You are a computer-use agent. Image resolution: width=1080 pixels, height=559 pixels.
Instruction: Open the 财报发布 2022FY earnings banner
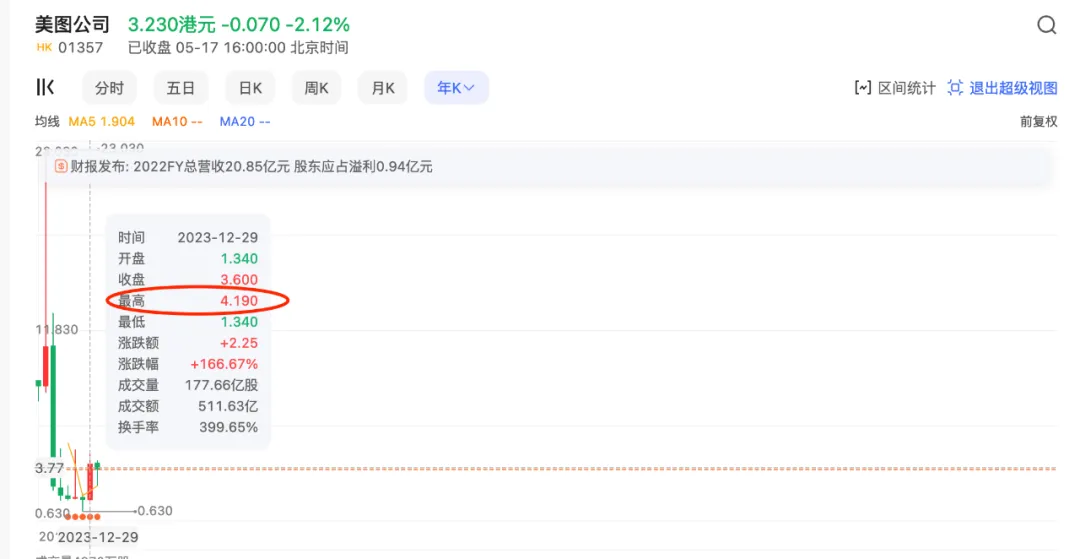[549, 167]
